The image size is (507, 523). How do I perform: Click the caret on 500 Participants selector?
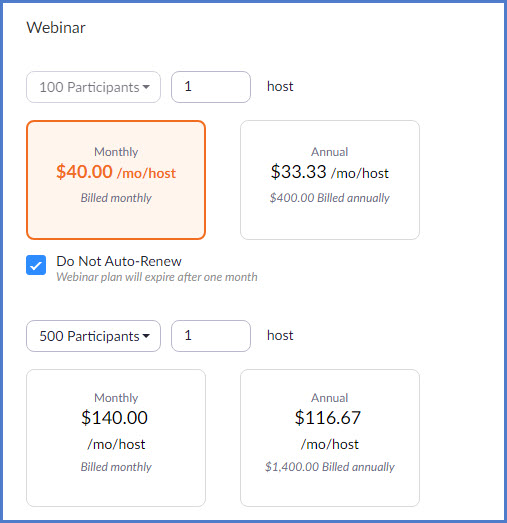coord(146,336)
